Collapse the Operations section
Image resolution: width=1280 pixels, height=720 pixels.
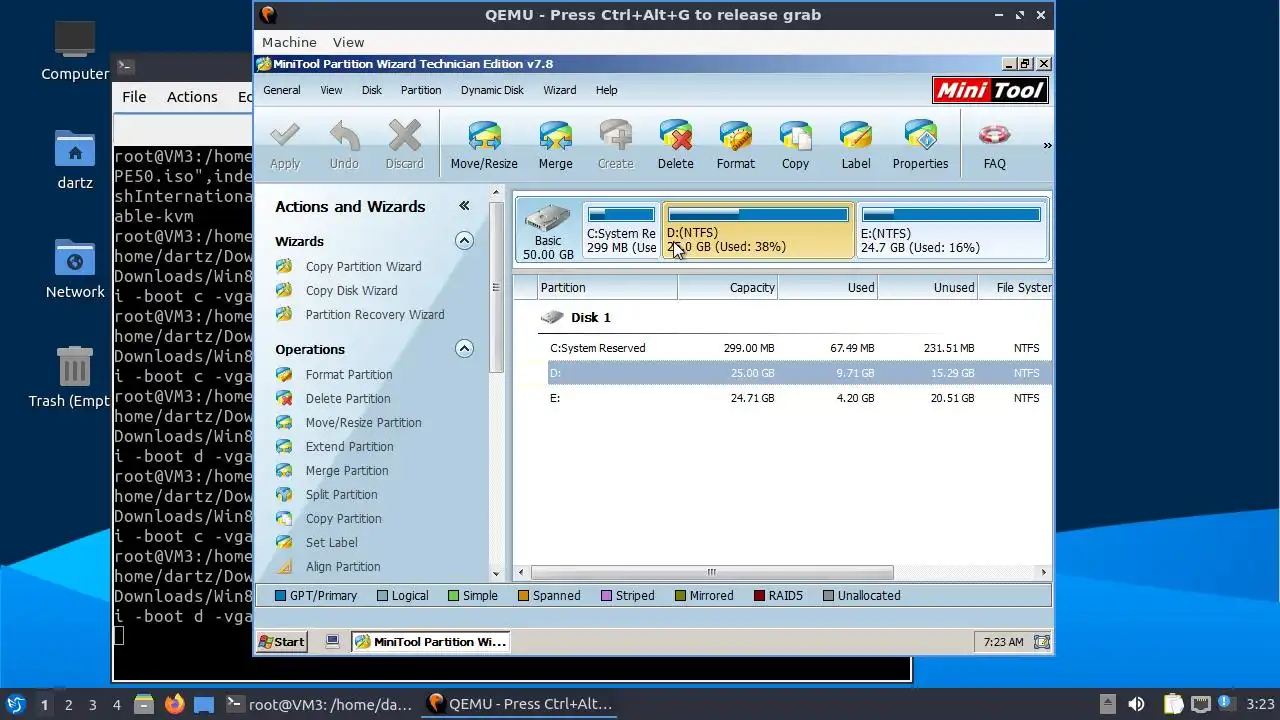pyautogui.click(x=464, y=349)
